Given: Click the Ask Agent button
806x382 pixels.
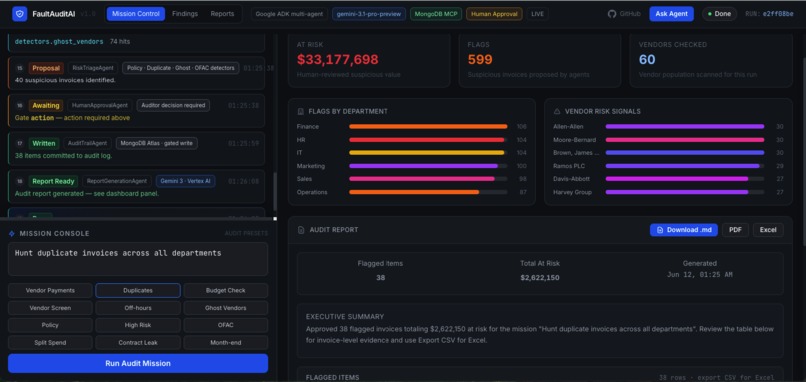Looking at the screenshot, I should [671, 14].
